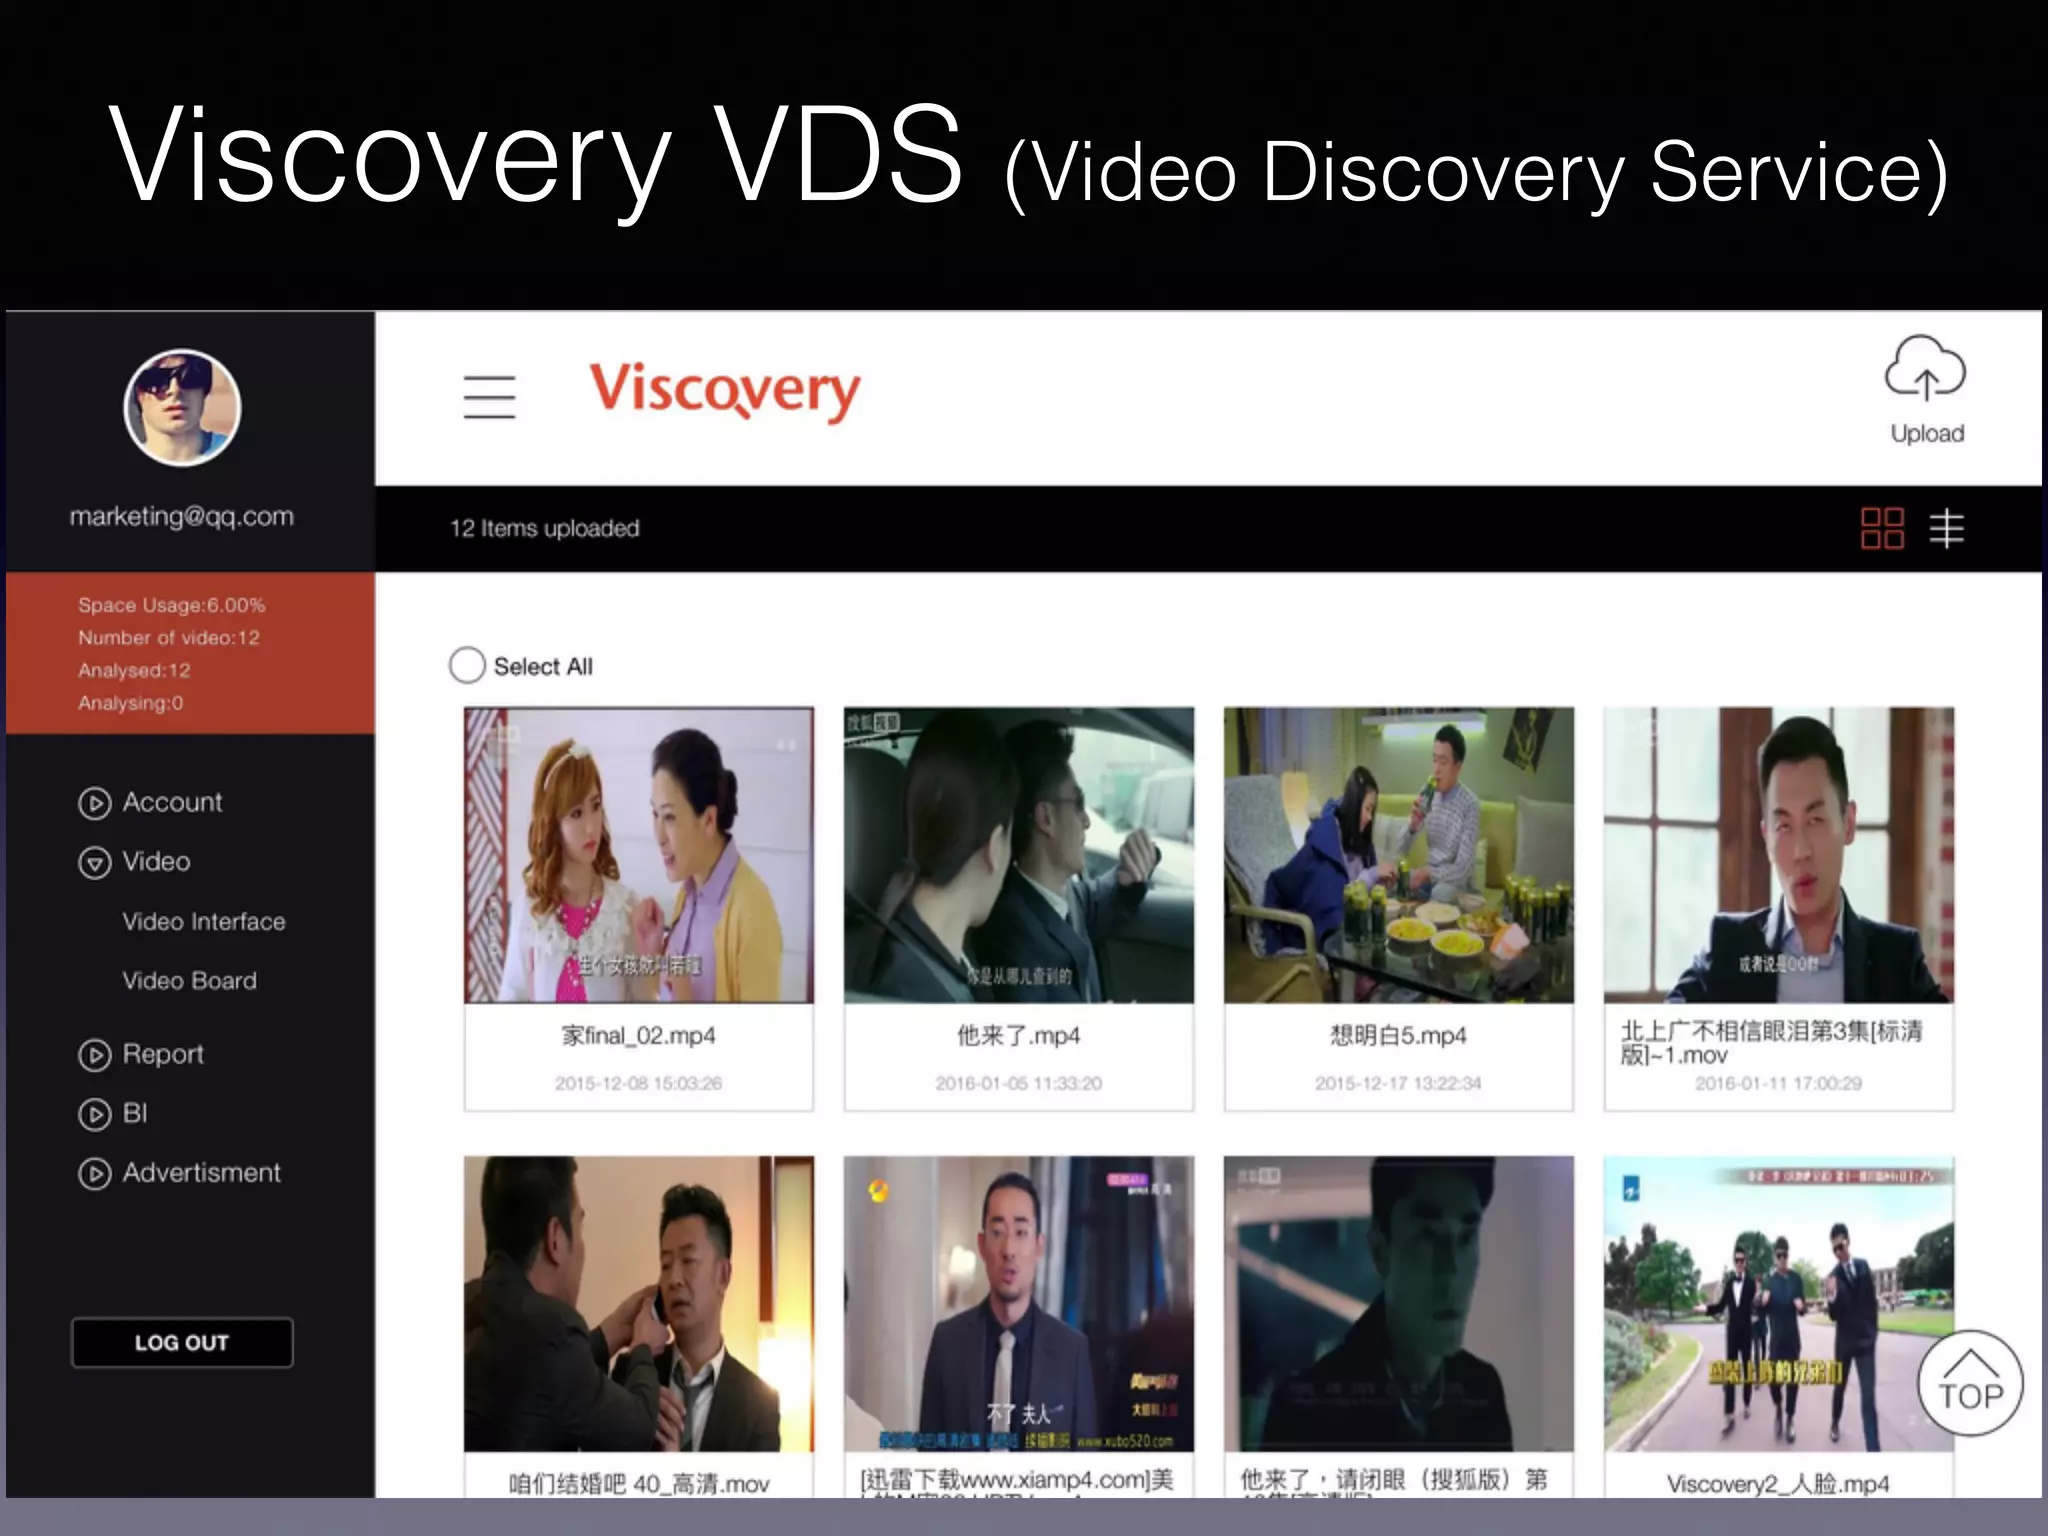Open Video Interface menu item
The image size is (2048, 1536).
point(204,921)
